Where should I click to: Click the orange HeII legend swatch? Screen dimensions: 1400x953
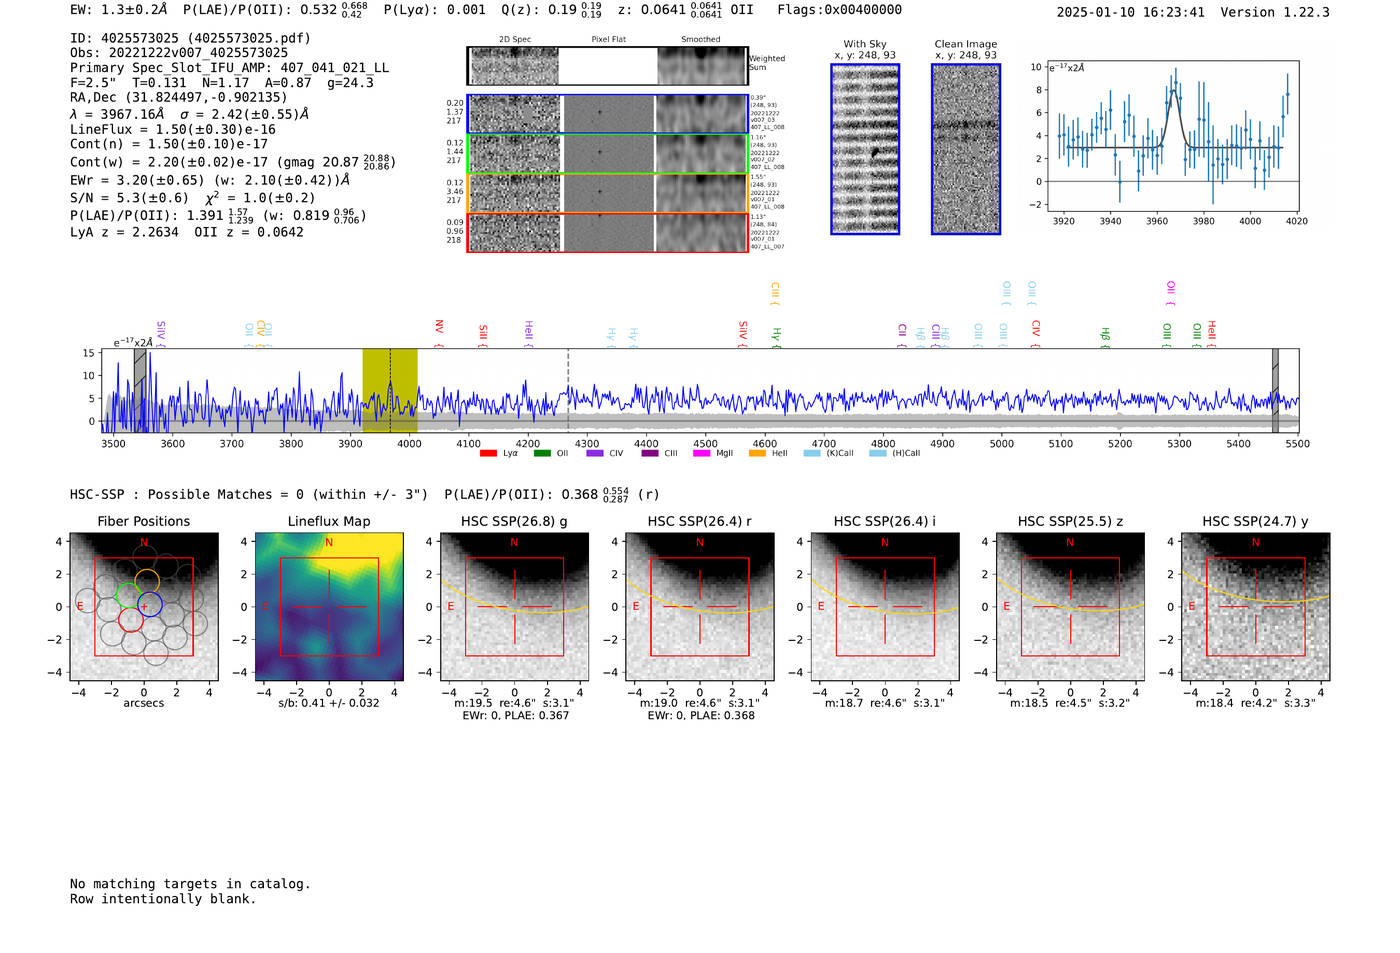(x=757, y=454)
